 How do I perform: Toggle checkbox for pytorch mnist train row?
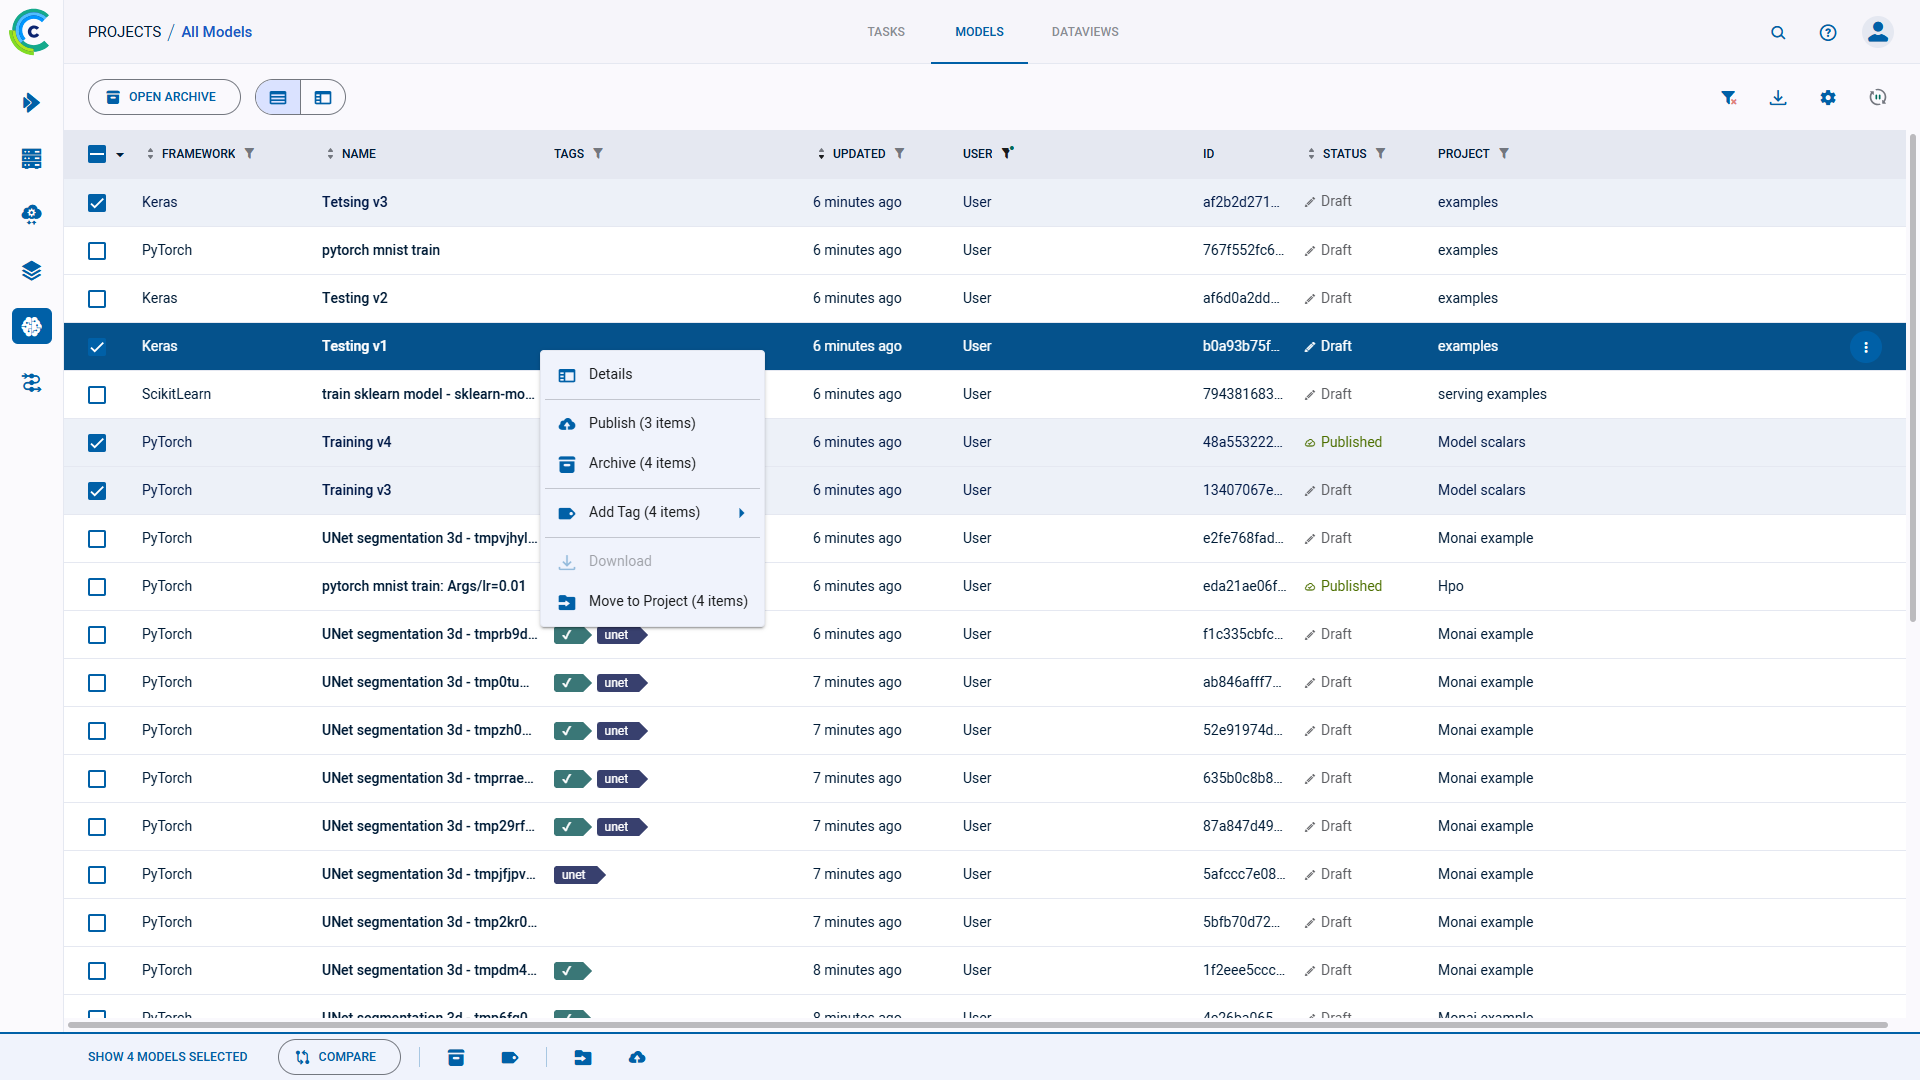pyautogui.click(x=98, y=251)
